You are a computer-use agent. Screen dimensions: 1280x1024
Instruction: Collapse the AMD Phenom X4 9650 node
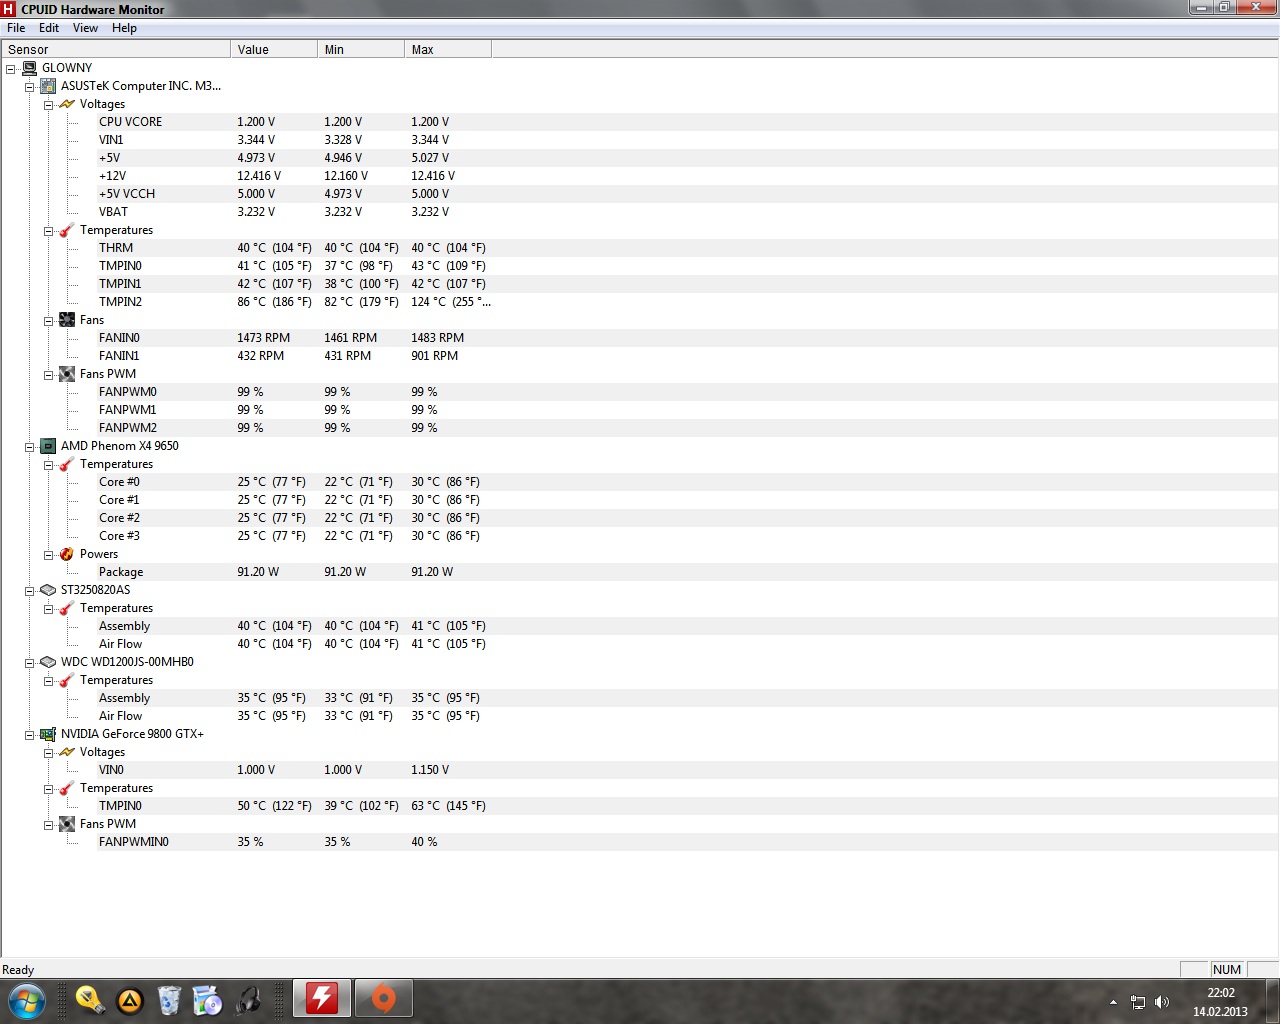coord(30,447)
